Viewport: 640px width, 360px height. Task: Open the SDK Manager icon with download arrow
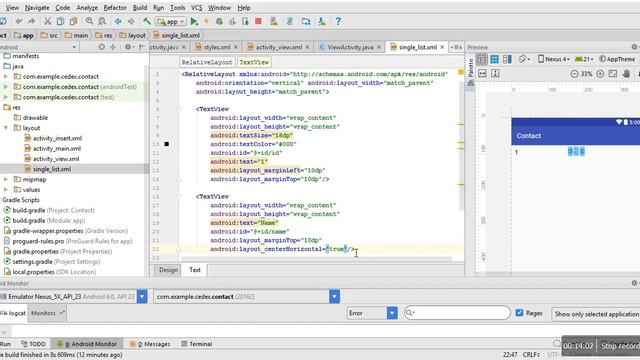click(x=322, y=21)
